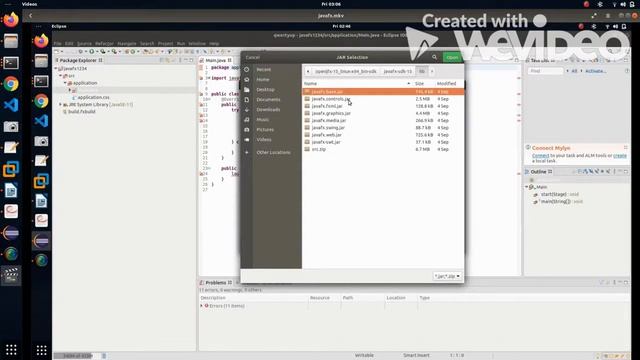Image resolution: width=640 pixels, height=360 pixels.
Task: Select javafx.web.jar in the file list
Action: tap(383, 135)
